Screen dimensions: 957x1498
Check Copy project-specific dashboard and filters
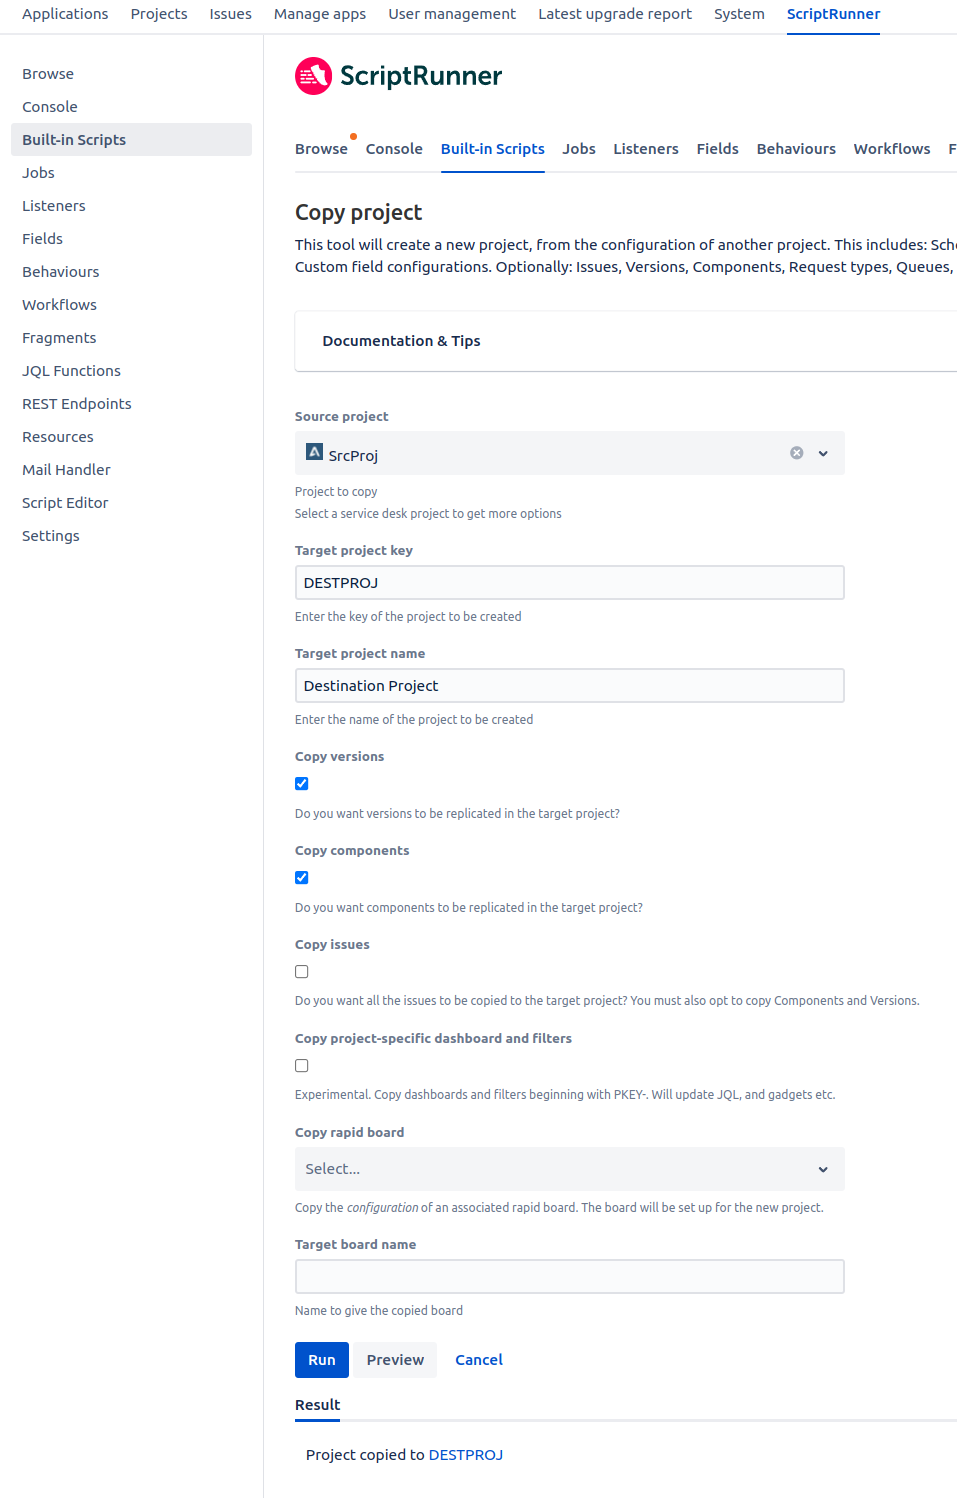click(x=302, y=1066)
